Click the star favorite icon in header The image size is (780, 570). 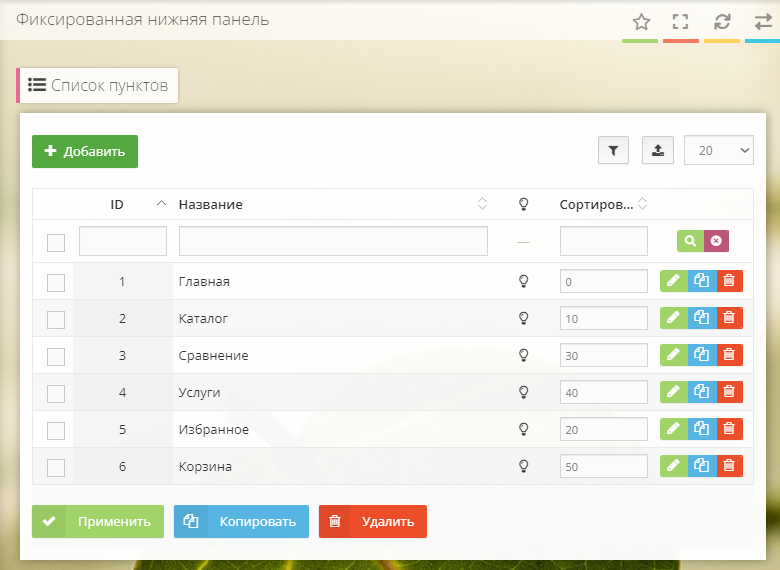point(641,22)
